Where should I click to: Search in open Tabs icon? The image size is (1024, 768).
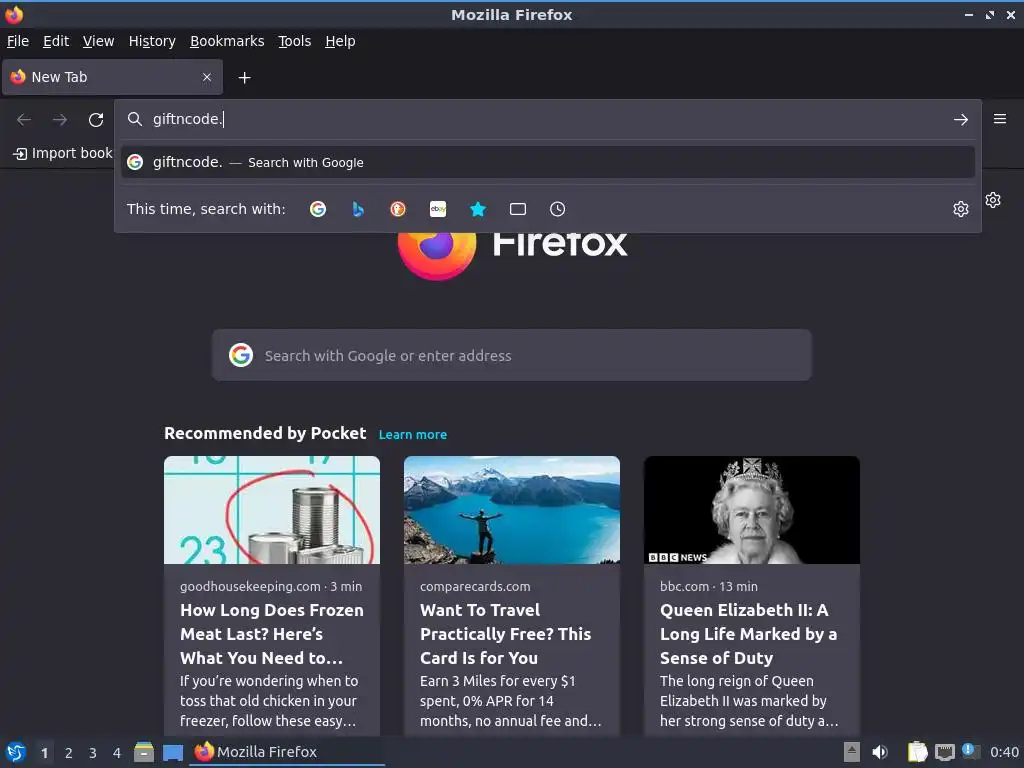pos(518,209)
